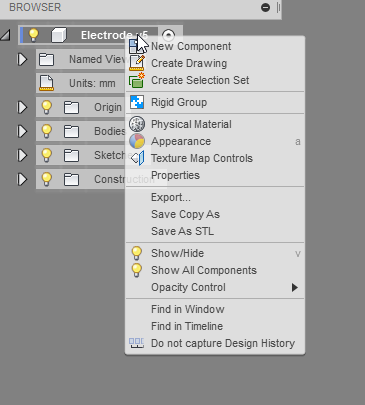Image resolution: width=365 pixels, height=405 pixels.
Task: Click the Show/Hide lightbulb icon in menu
Action: coord(137,253)
